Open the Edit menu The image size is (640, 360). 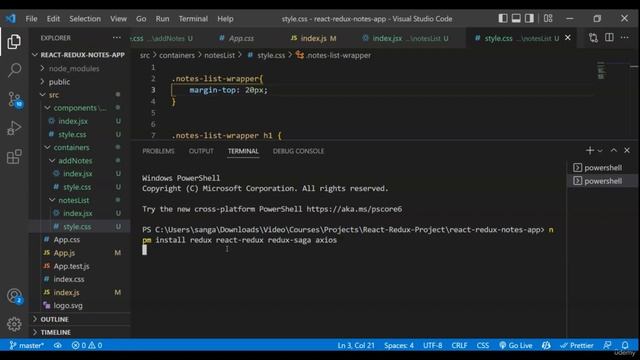[53, 19]
